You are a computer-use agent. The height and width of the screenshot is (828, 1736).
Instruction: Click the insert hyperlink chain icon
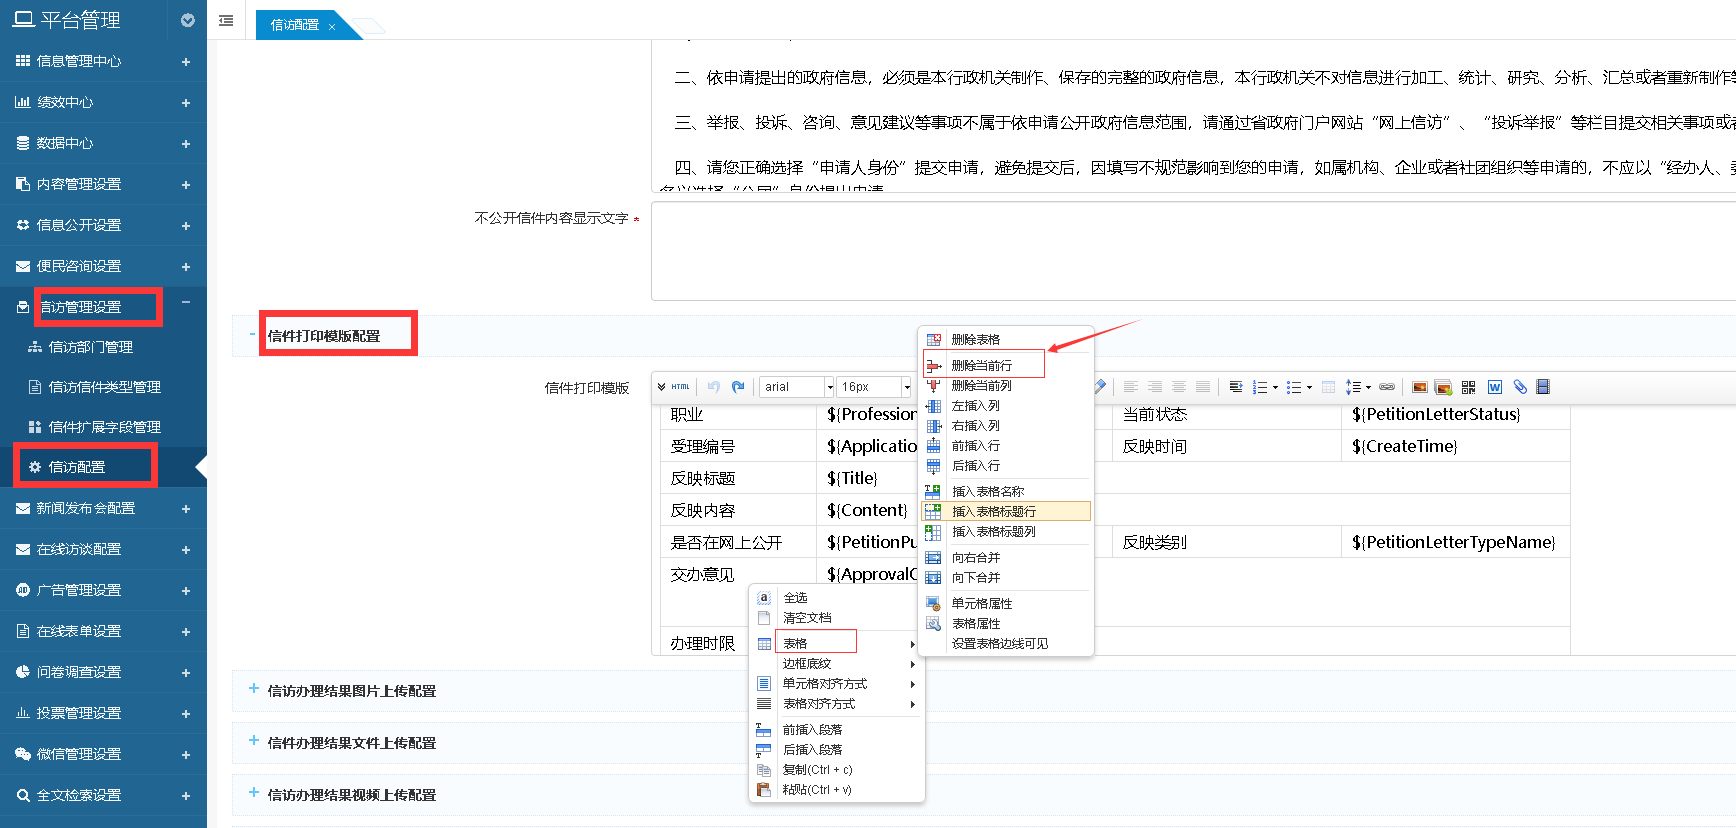[1387, 387]
